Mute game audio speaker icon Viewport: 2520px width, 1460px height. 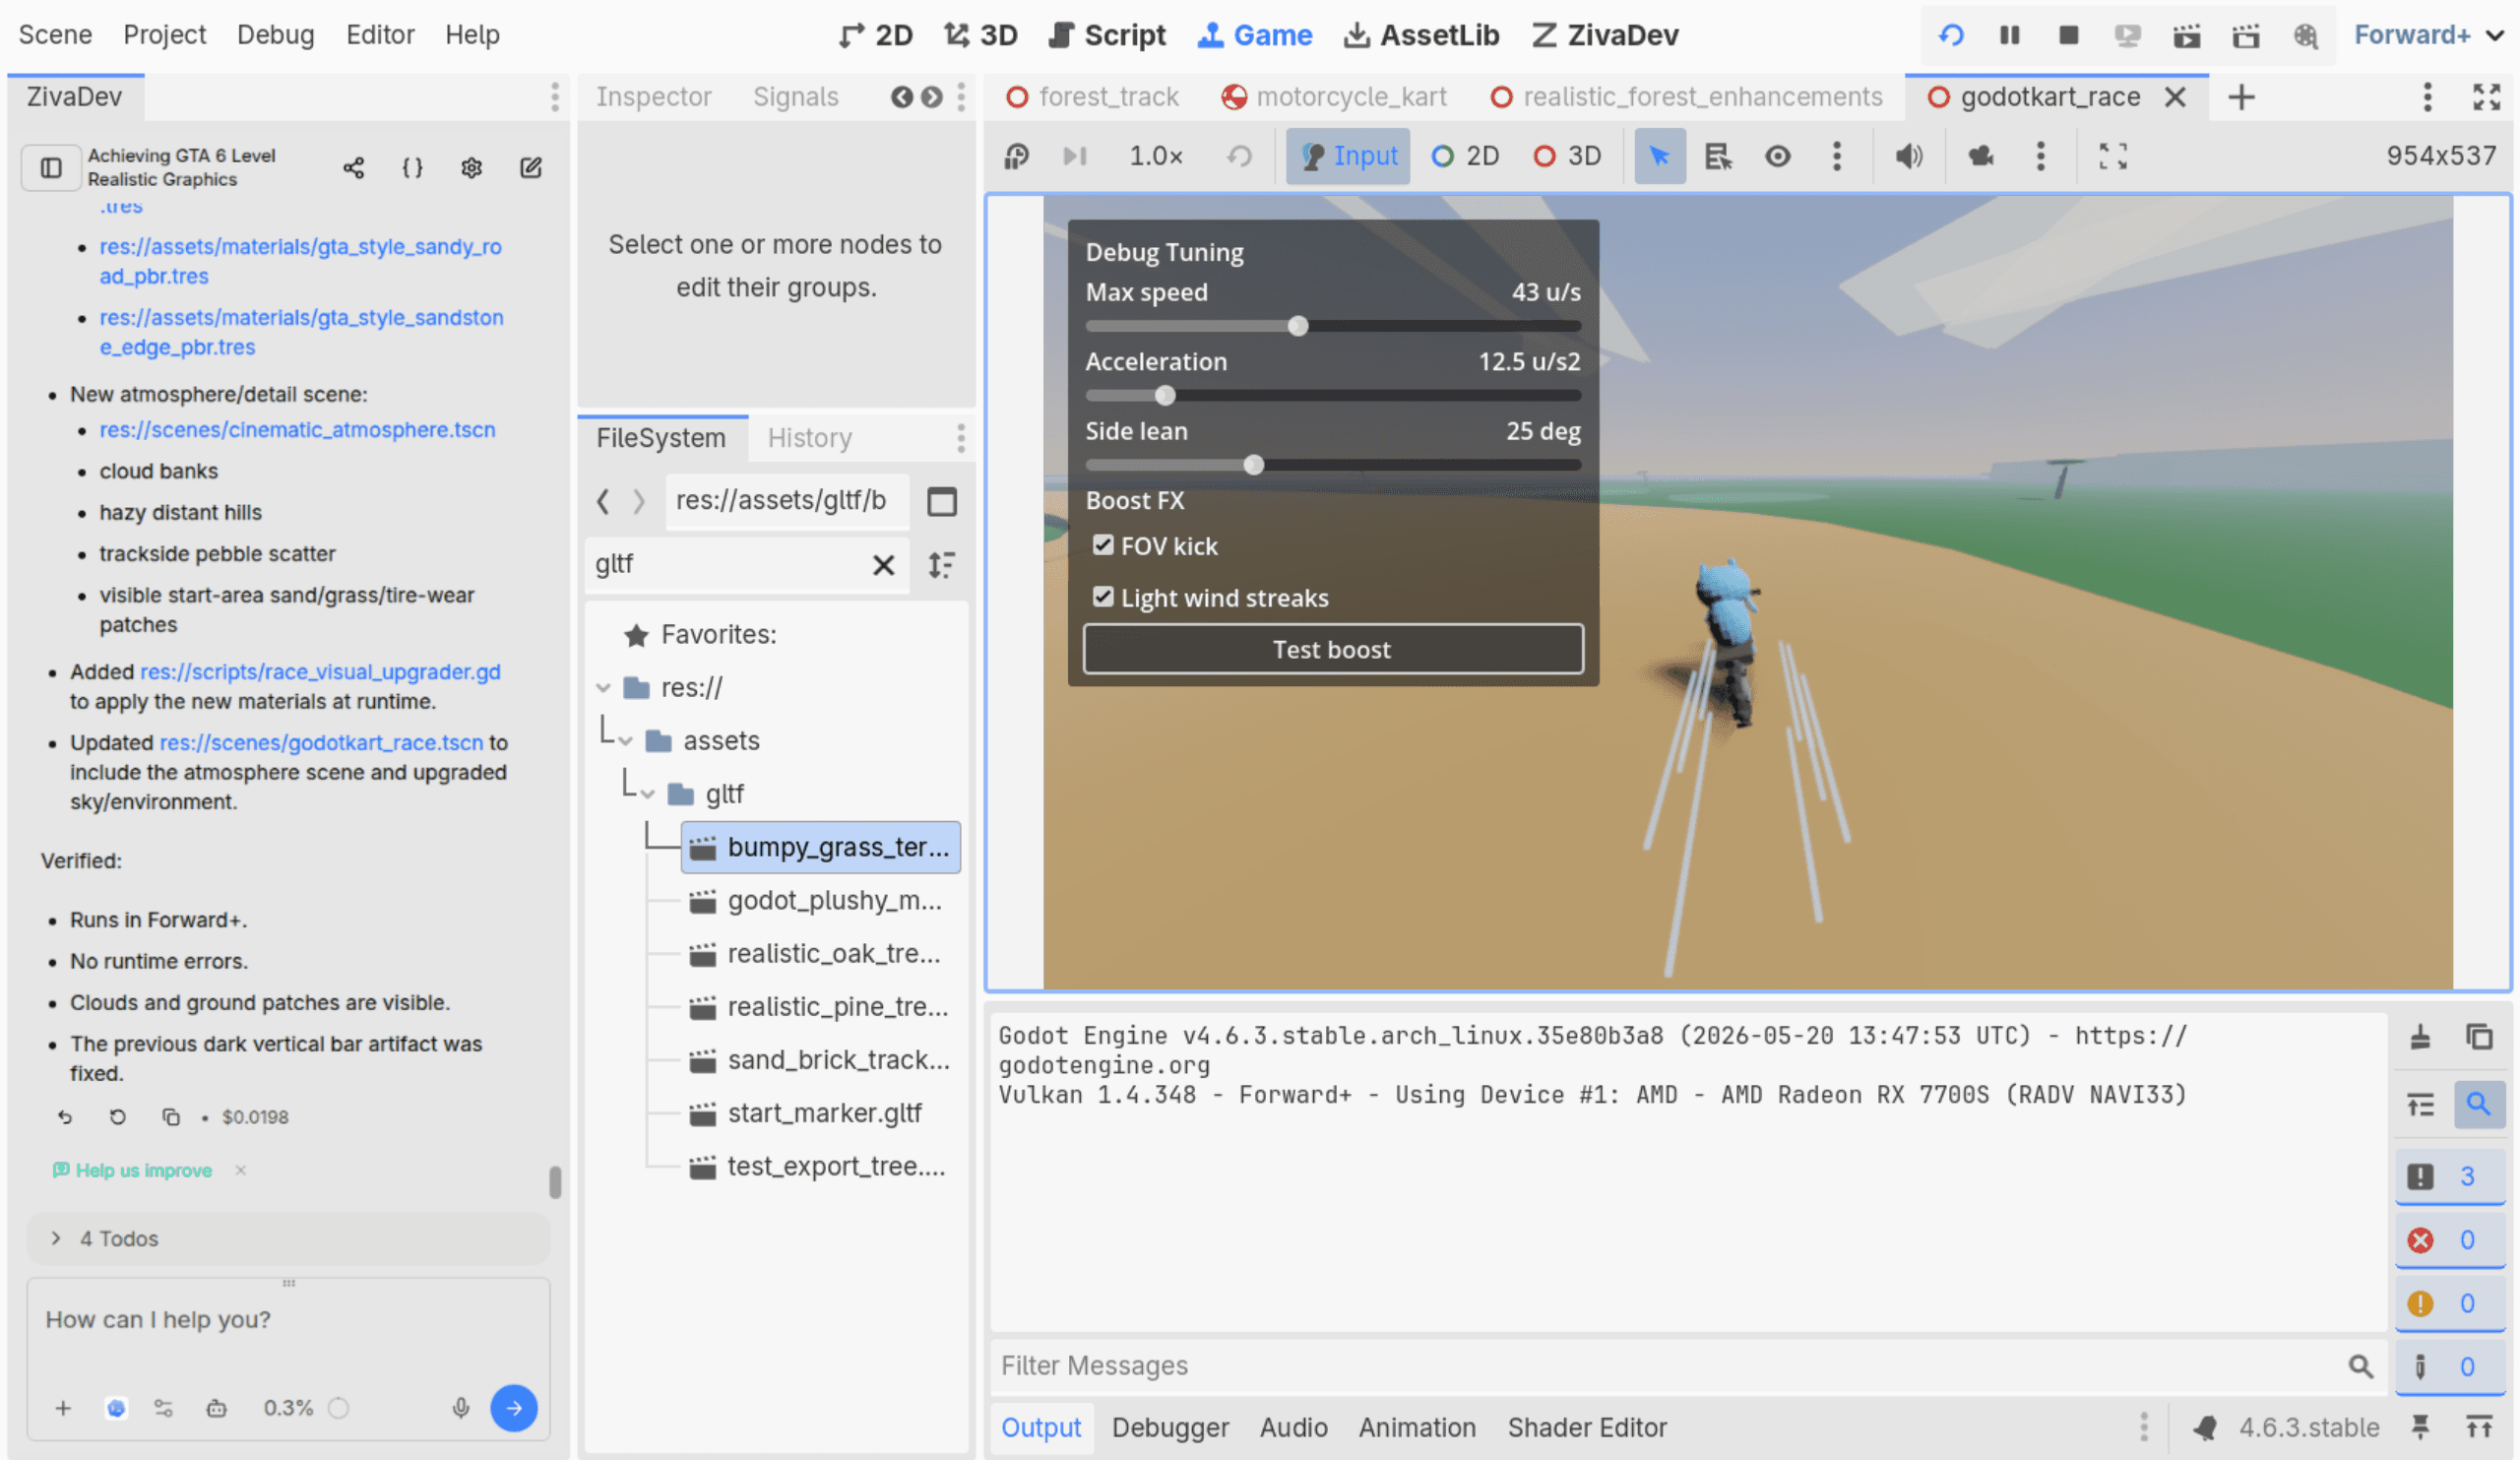(x=1909, y=156)
